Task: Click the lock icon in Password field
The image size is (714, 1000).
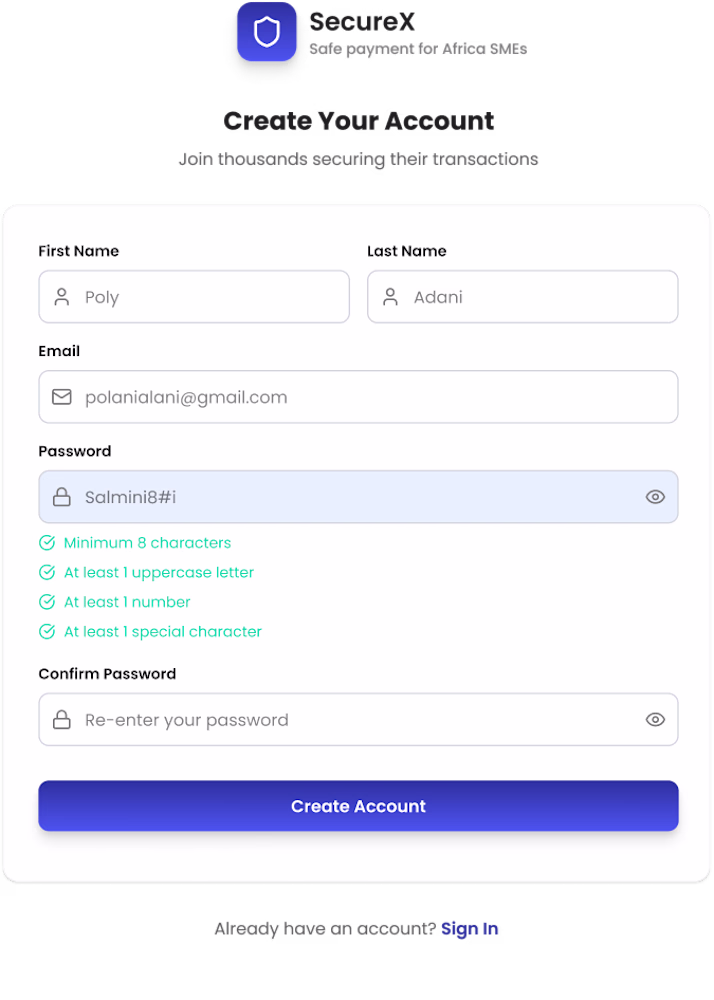Action: pos(62,497)
